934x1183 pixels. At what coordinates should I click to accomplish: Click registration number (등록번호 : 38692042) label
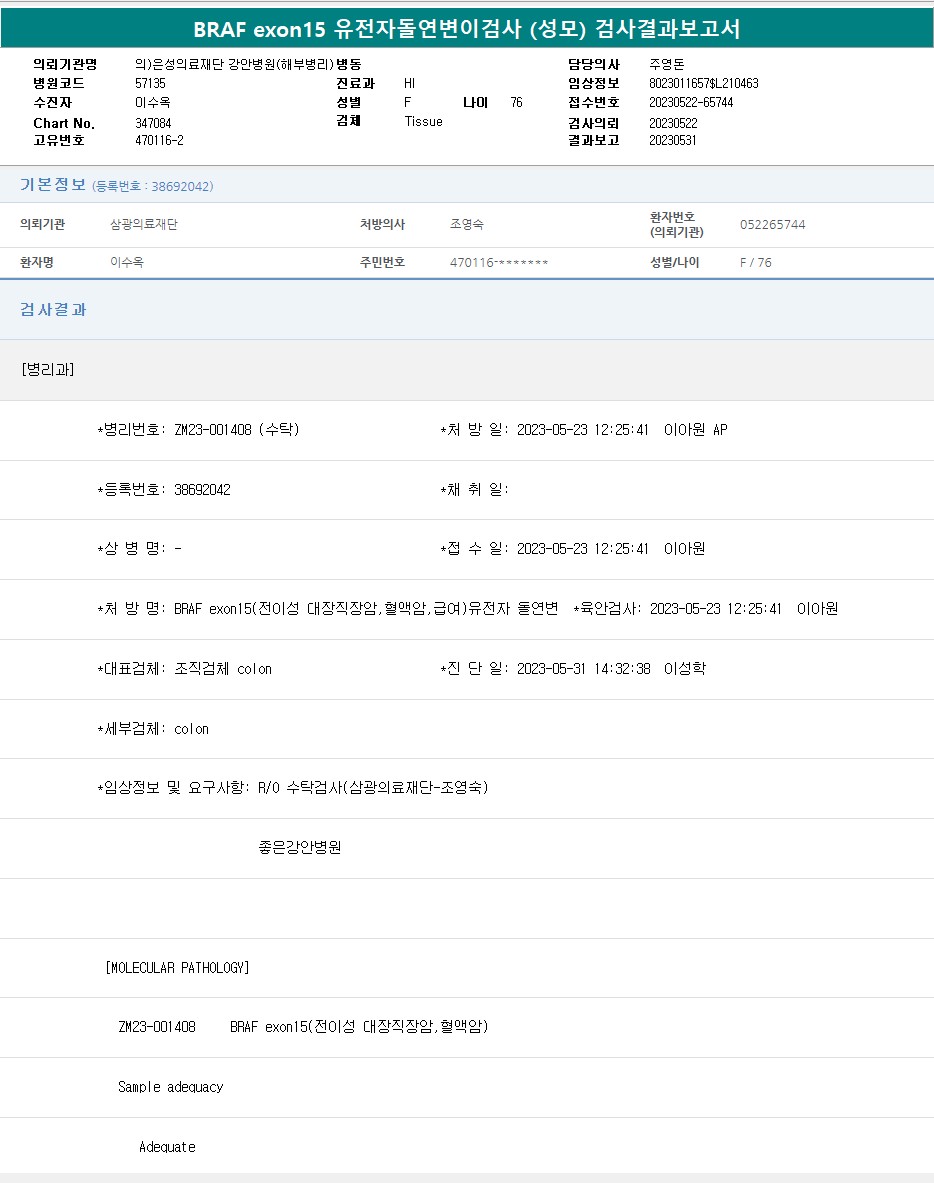click(x=152, y=186)
